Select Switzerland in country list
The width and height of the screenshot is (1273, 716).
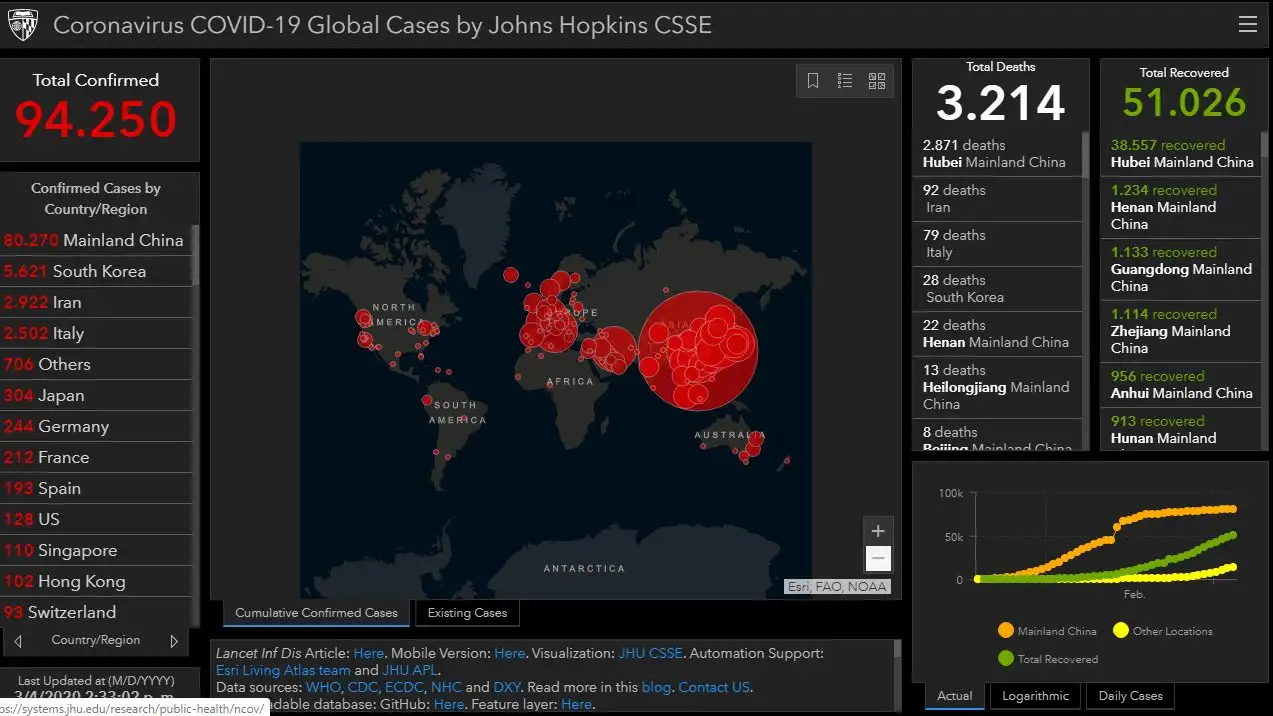(95, 611)
